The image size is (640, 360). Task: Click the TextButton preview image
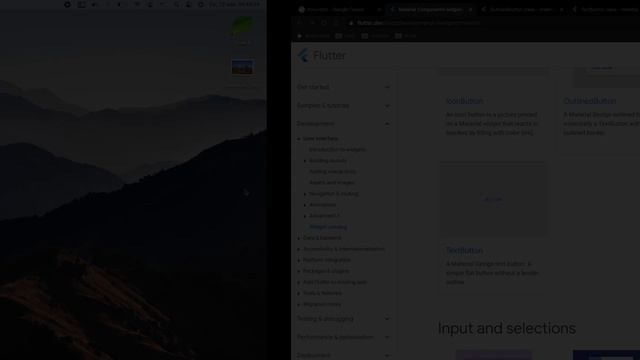(493, 198)
